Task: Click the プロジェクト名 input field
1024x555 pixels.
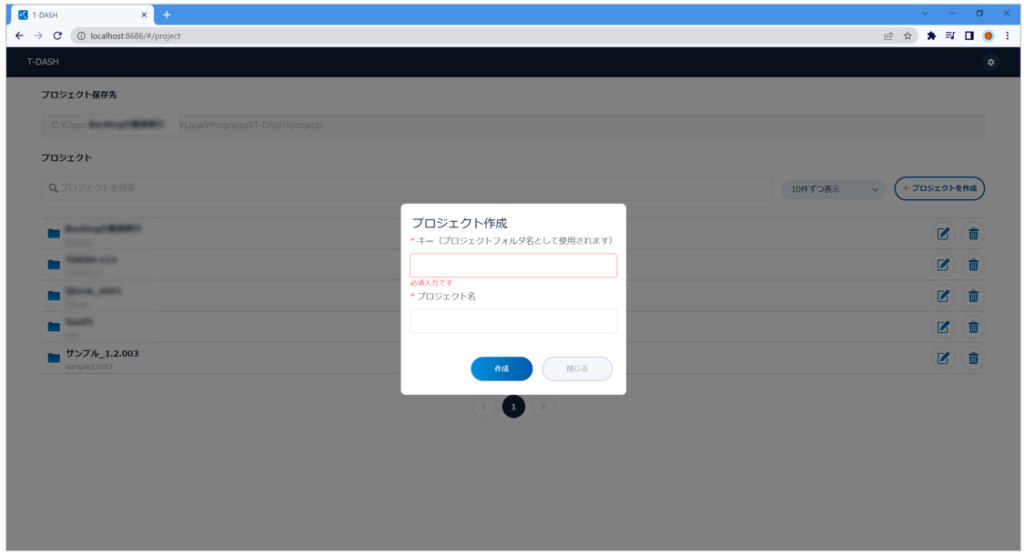Action: (x=513, y=321)
